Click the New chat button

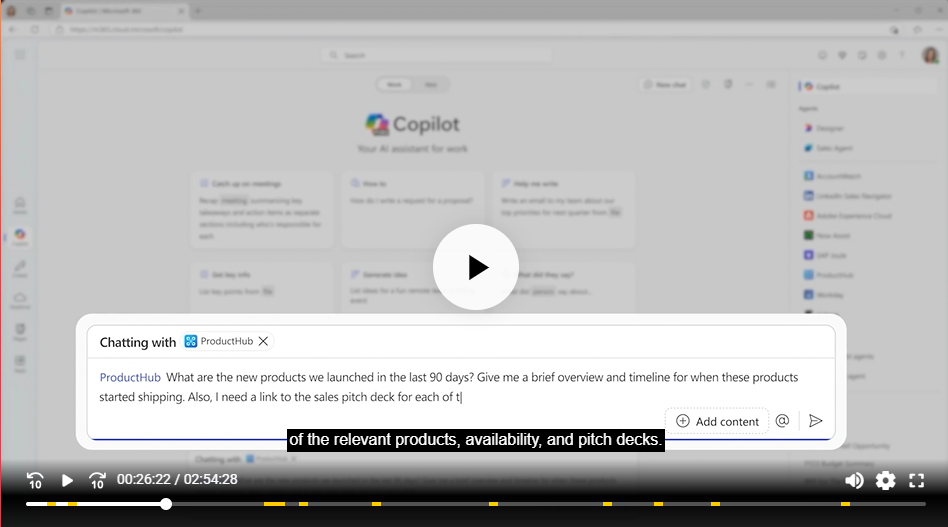[x=665, y=85]
